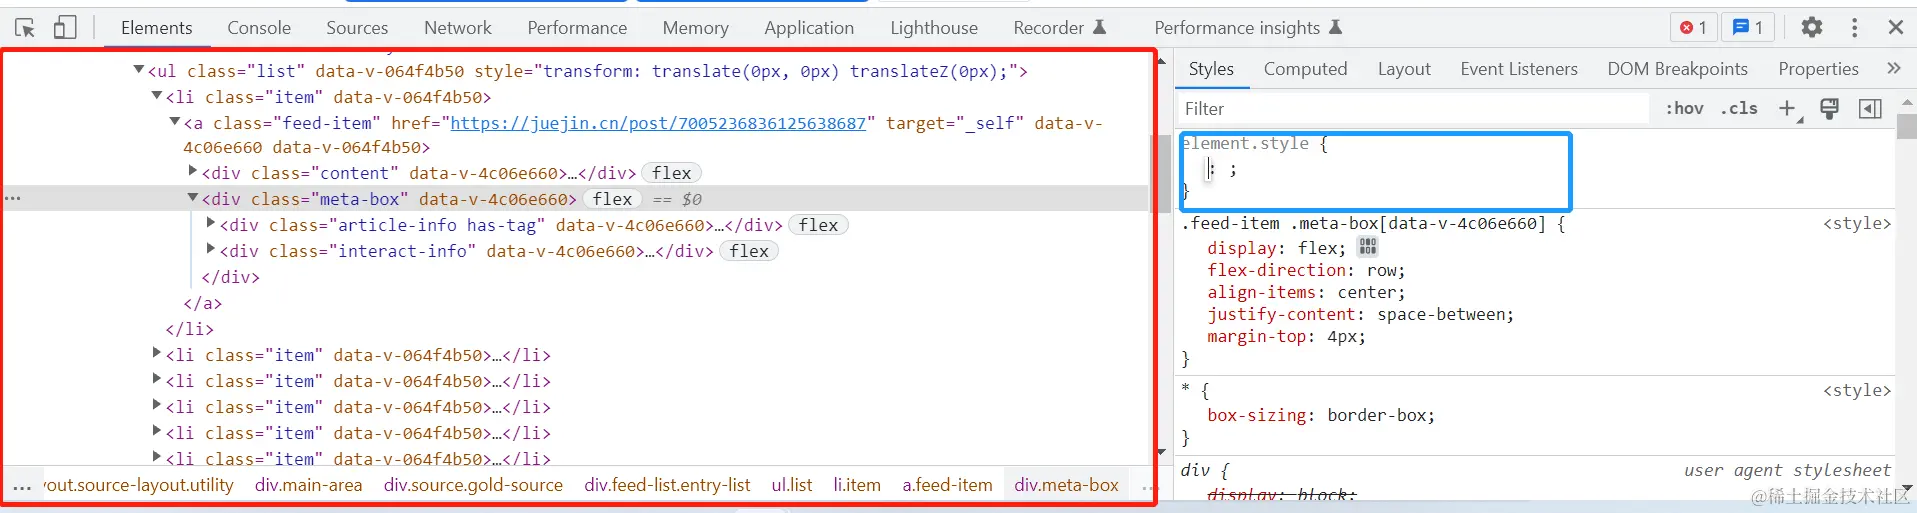Image resolution: width=1917 pixels, height=513 pixels.
Task: Expand the interact-info div node
Action: pos(211,249)
